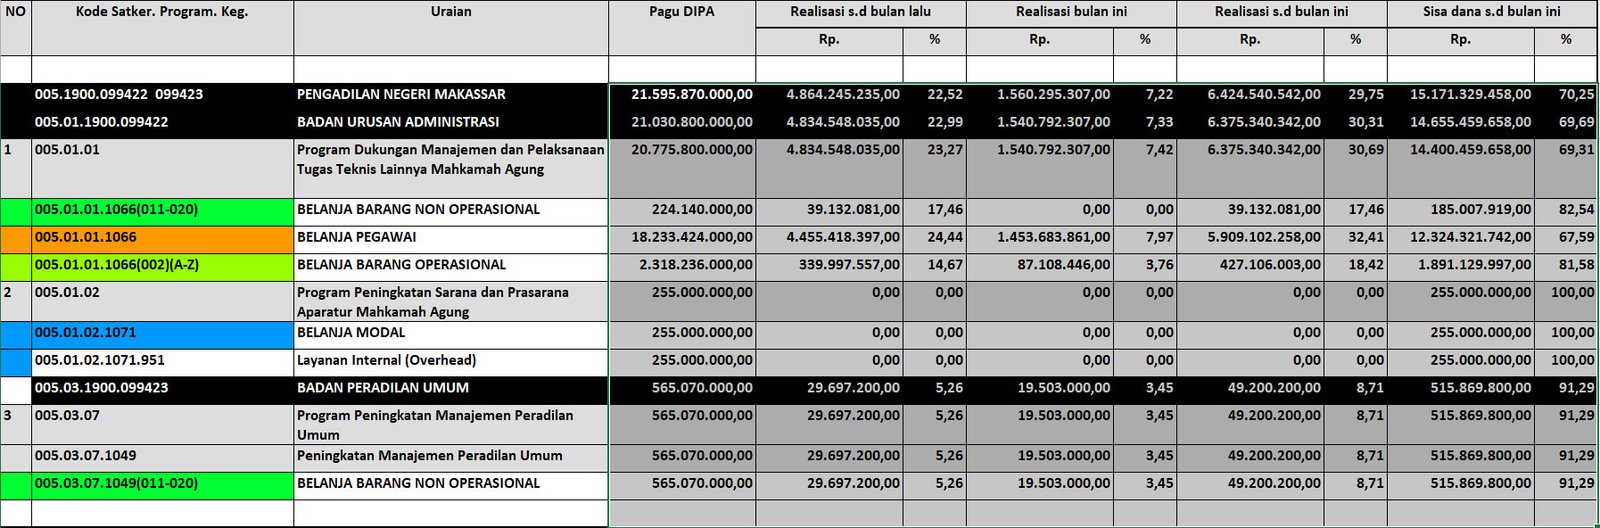Select the "Pagu DIPA" column header

coord(682,12)
